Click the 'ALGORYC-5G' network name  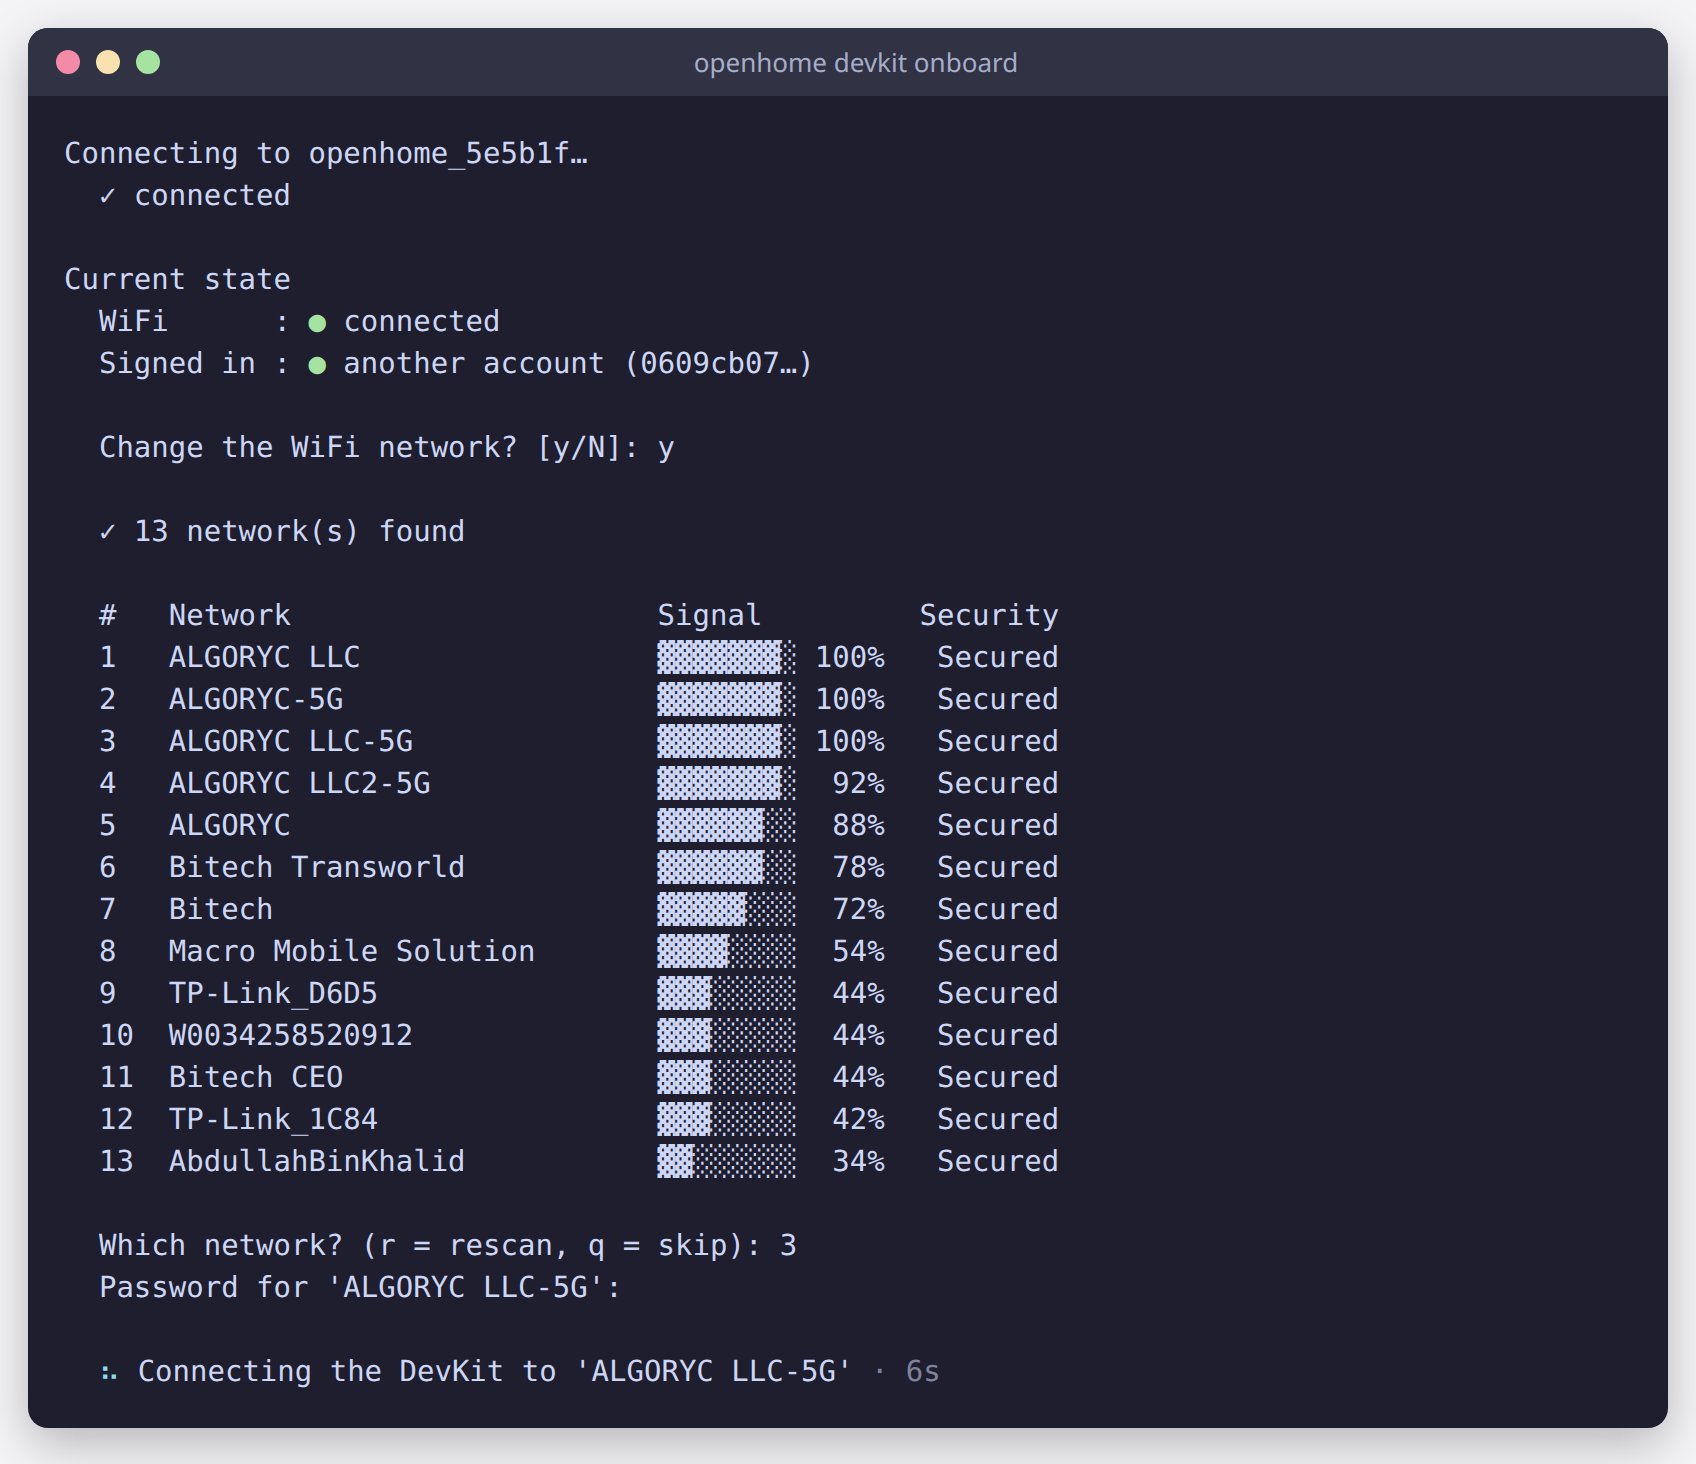256,699
